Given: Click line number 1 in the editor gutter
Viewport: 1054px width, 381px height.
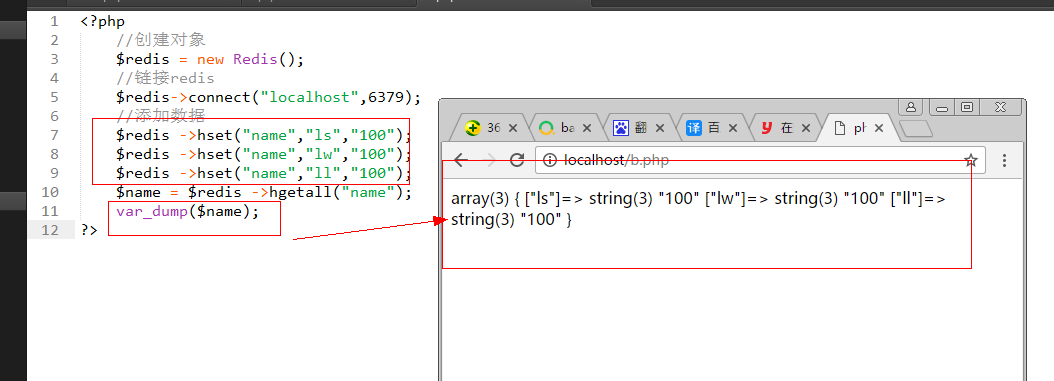Looking at the screenshot, I should tap(55, 21).
